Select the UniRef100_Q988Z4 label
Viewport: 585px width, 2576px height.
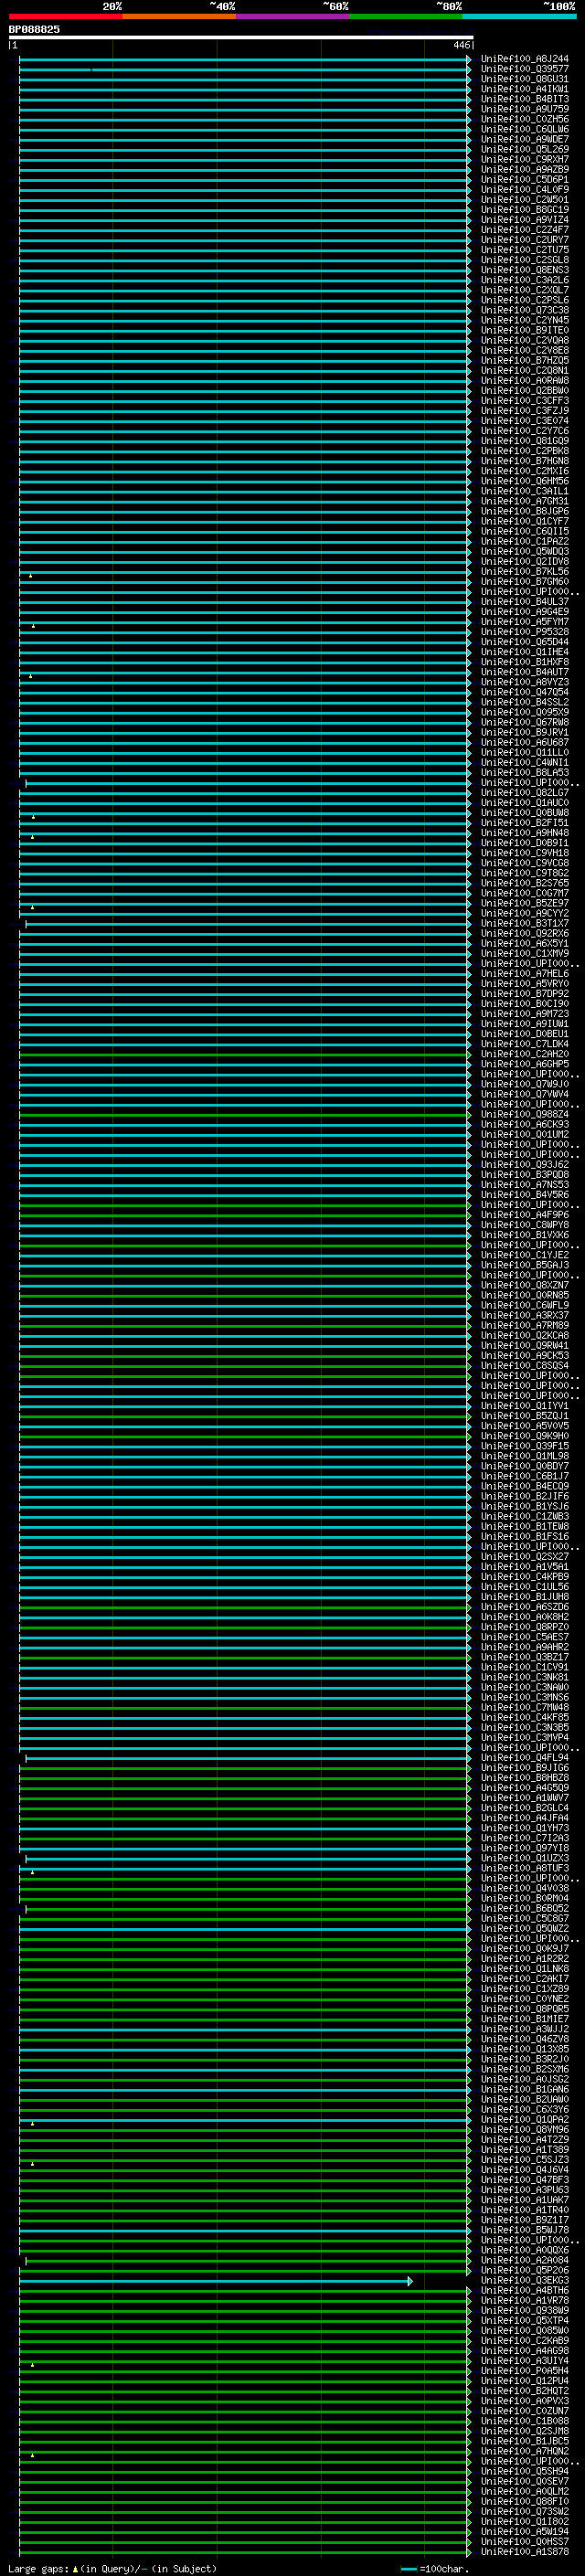pos(524,1114)
